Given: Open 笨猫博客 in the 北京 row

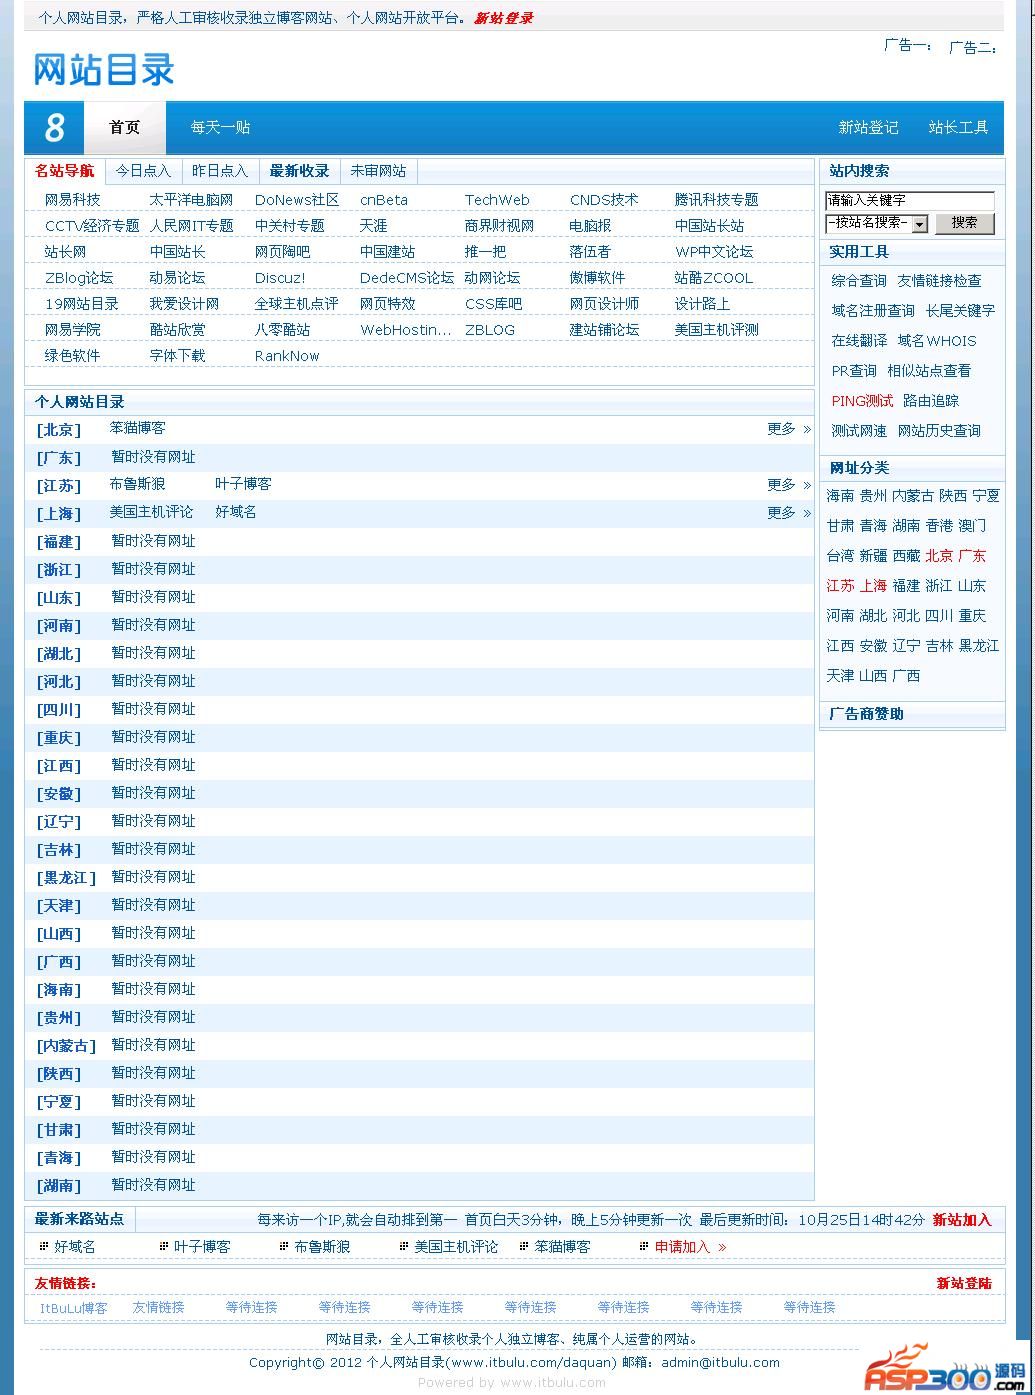Looking at the screenshot, I should click(x=138, y=428).
